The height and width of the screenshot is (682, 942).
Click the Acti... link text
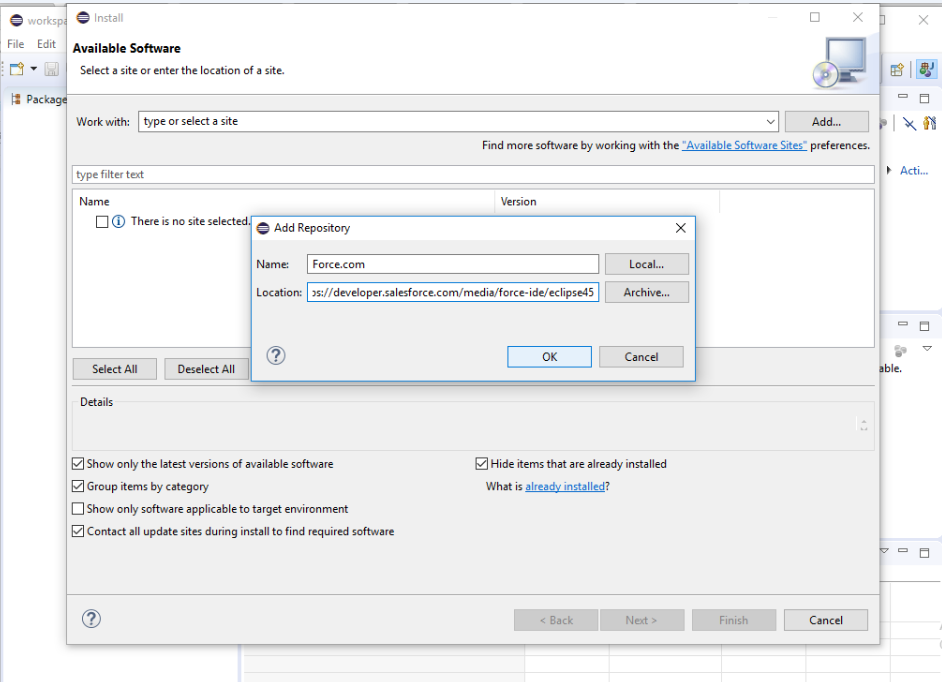click(914, 171)
